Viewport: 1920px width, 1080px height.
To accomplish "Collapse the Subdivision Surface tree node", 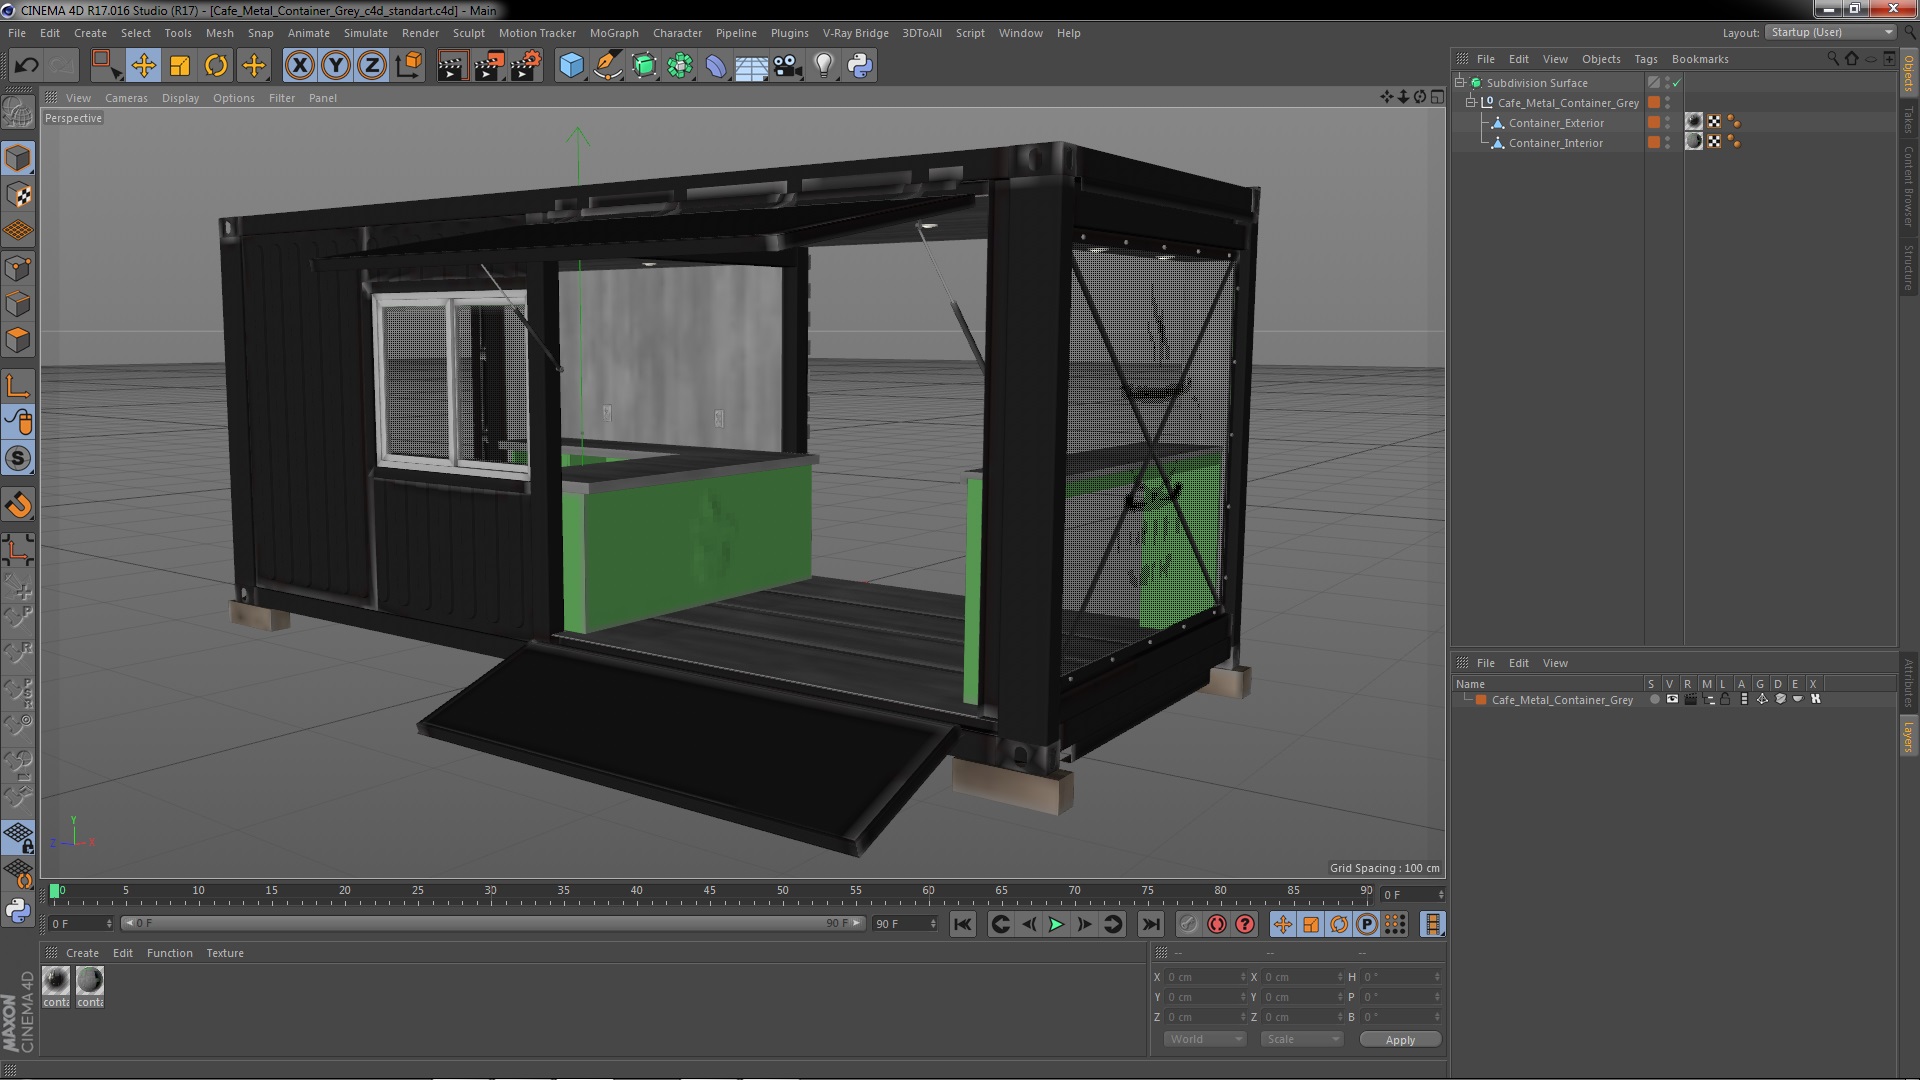I will point(1460,83).
